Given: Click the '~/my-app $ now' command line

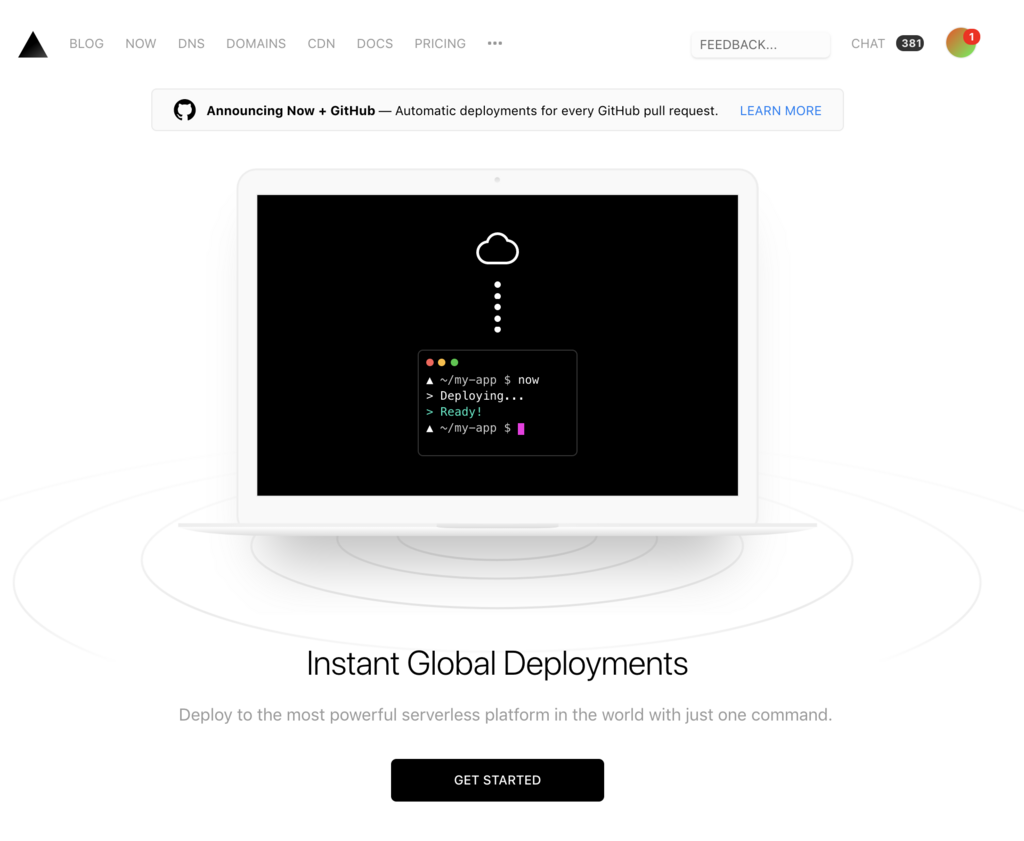Looking at the screenshot, I should pos(483,380).
